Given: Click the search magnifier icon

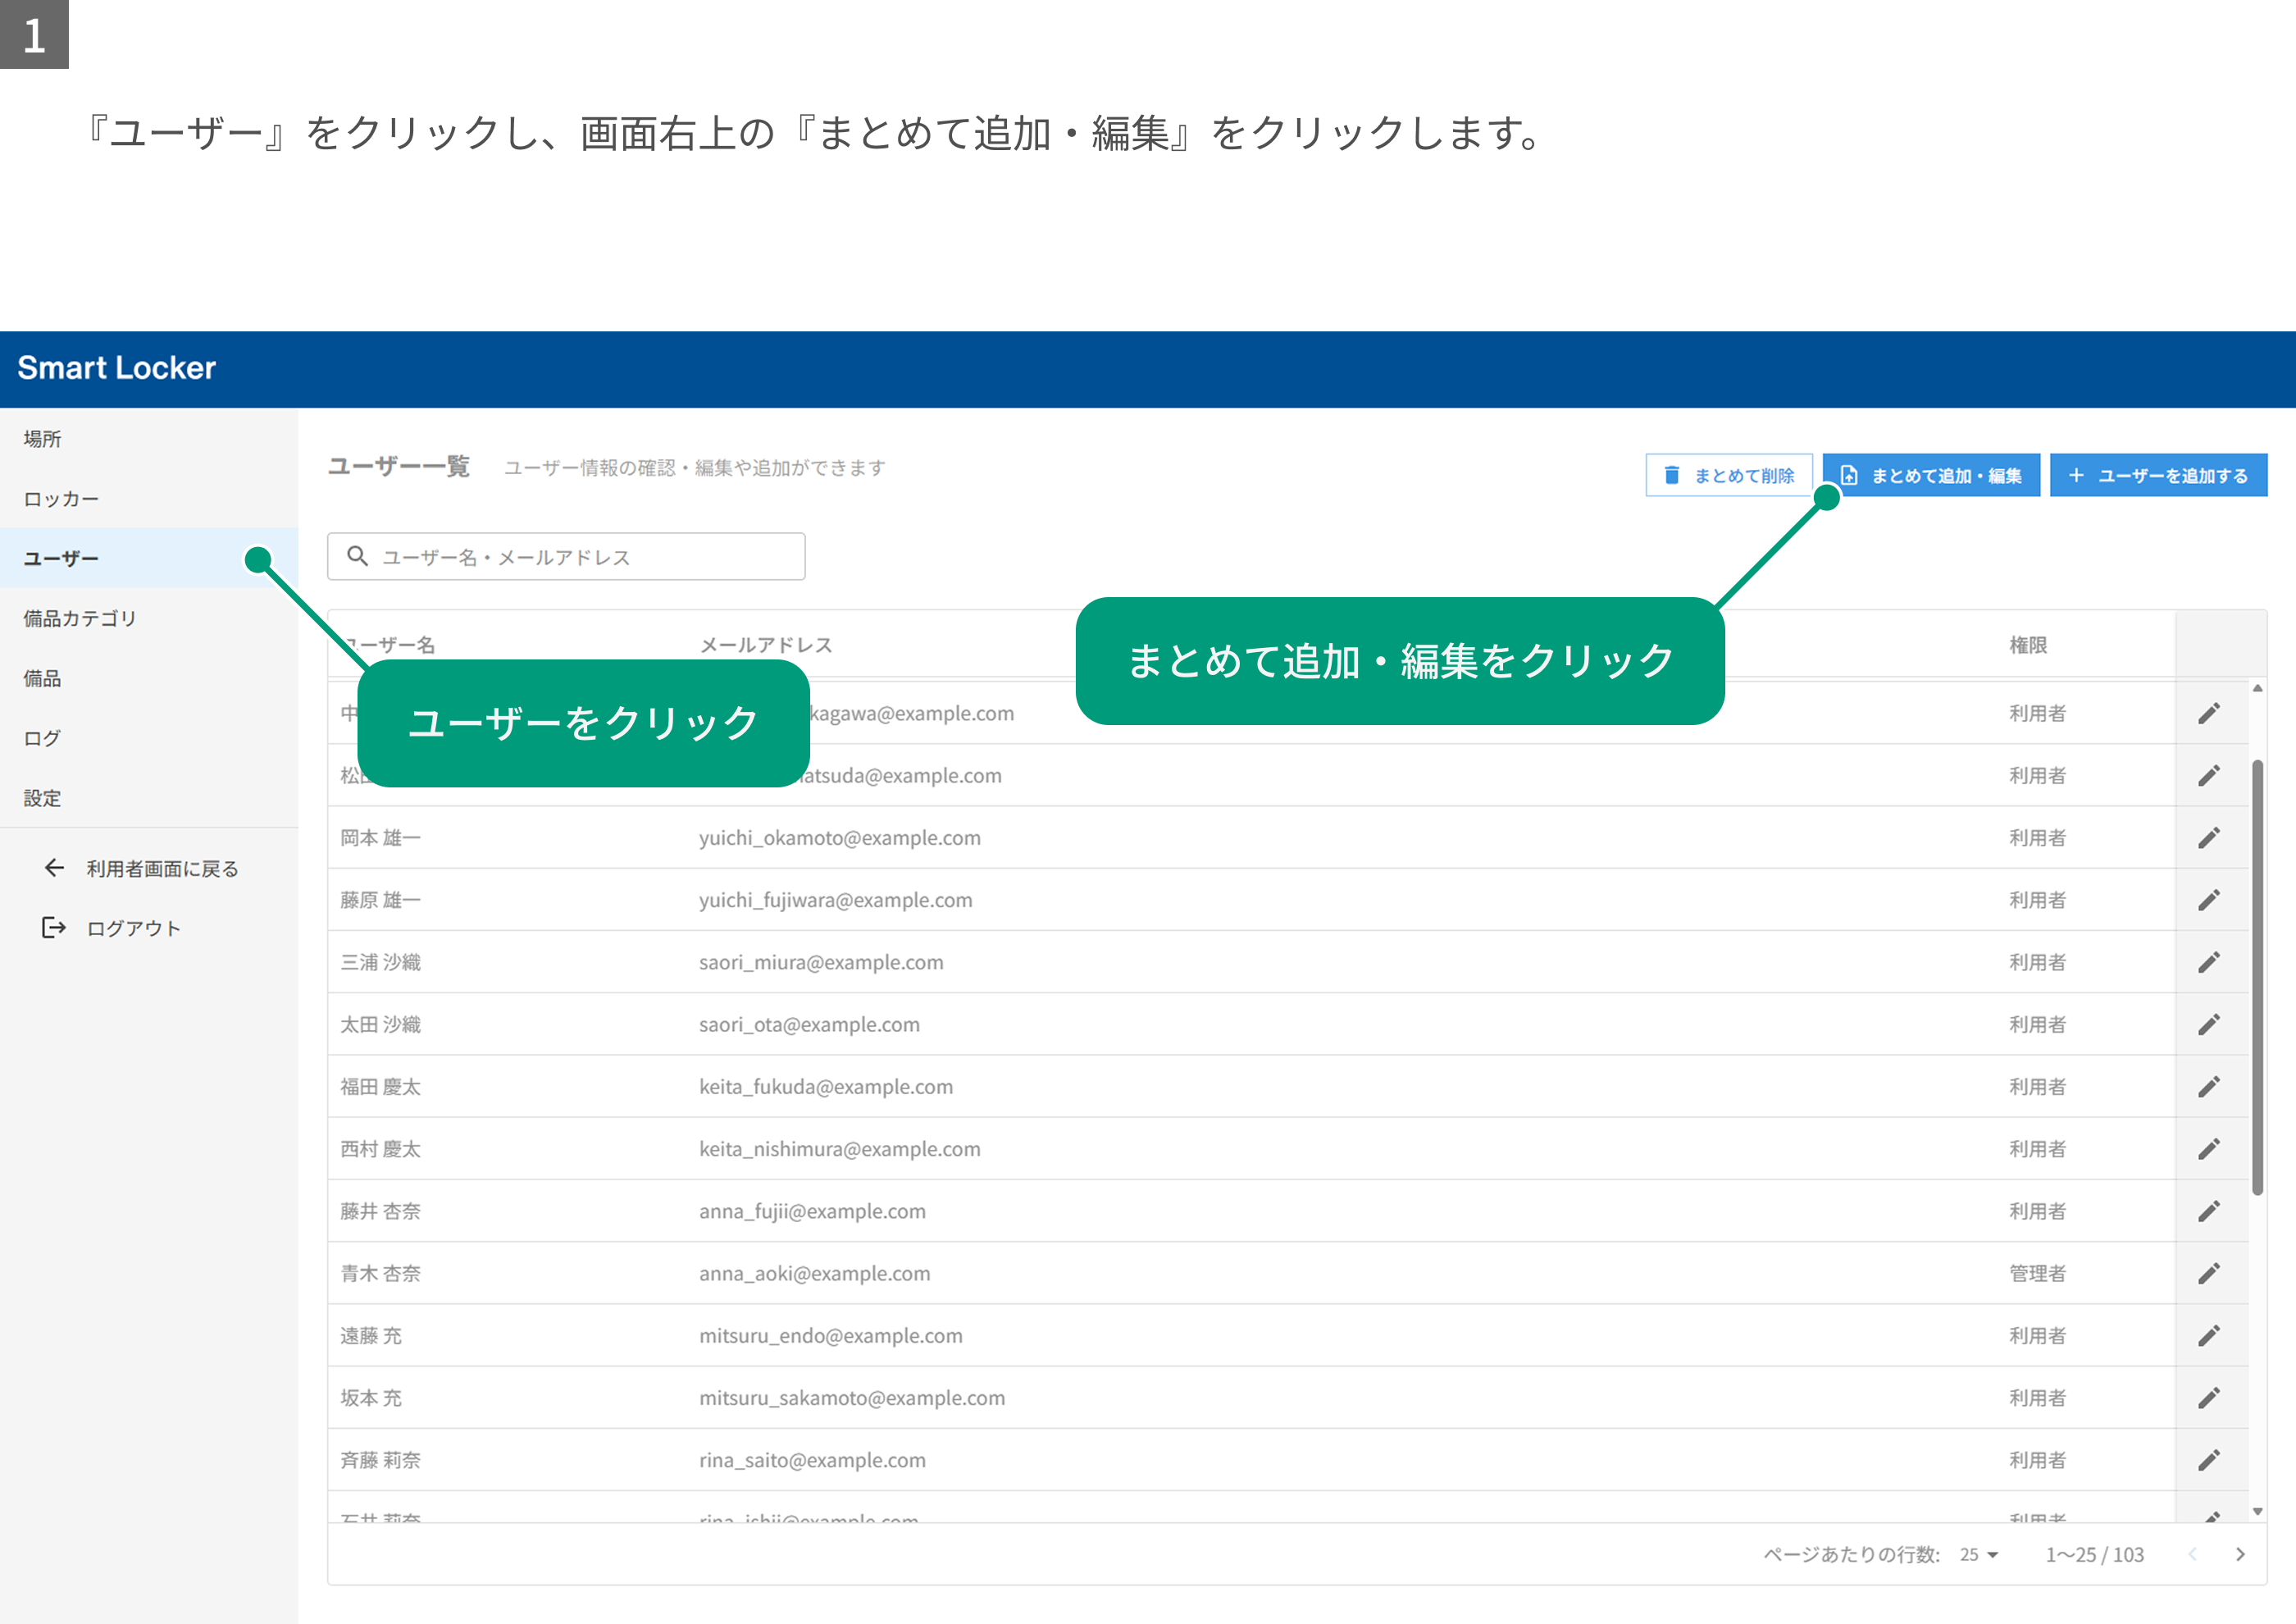Looking at the screenshot, I should 357,556.
